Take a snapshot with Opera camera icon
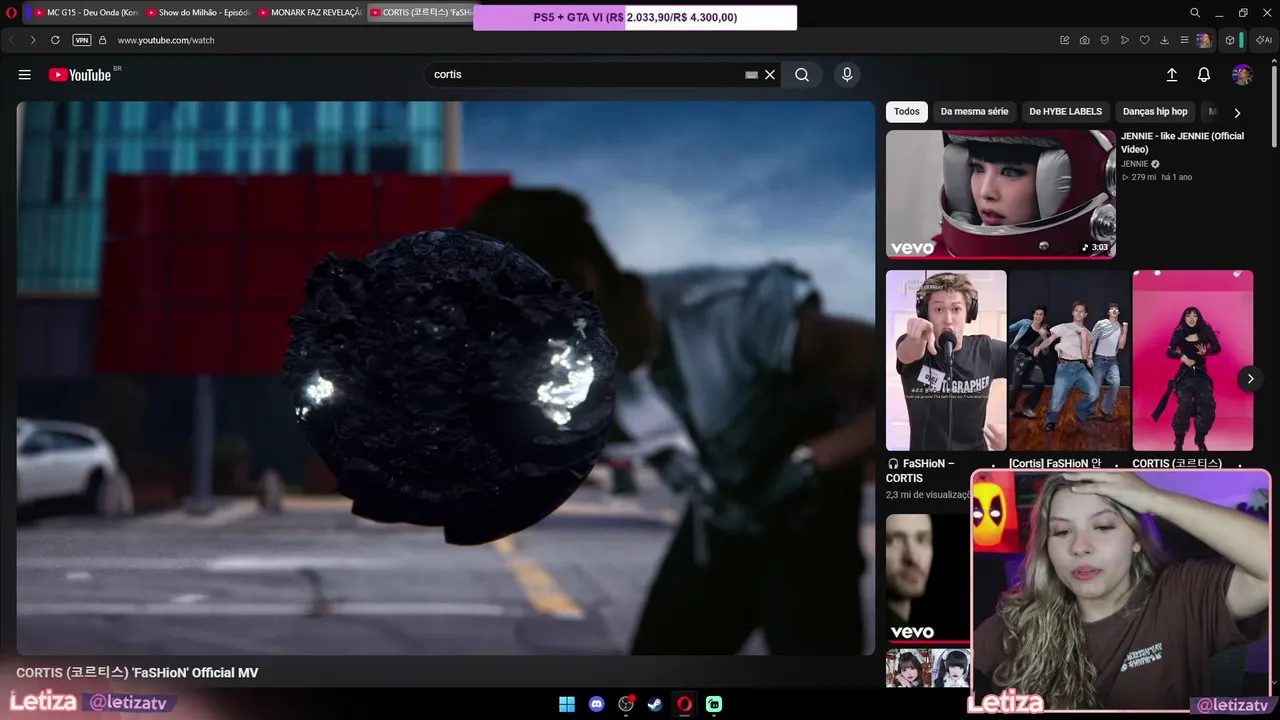Image resolution: width=1280 pixels, height=720 pixels. tap(1085, 40)
